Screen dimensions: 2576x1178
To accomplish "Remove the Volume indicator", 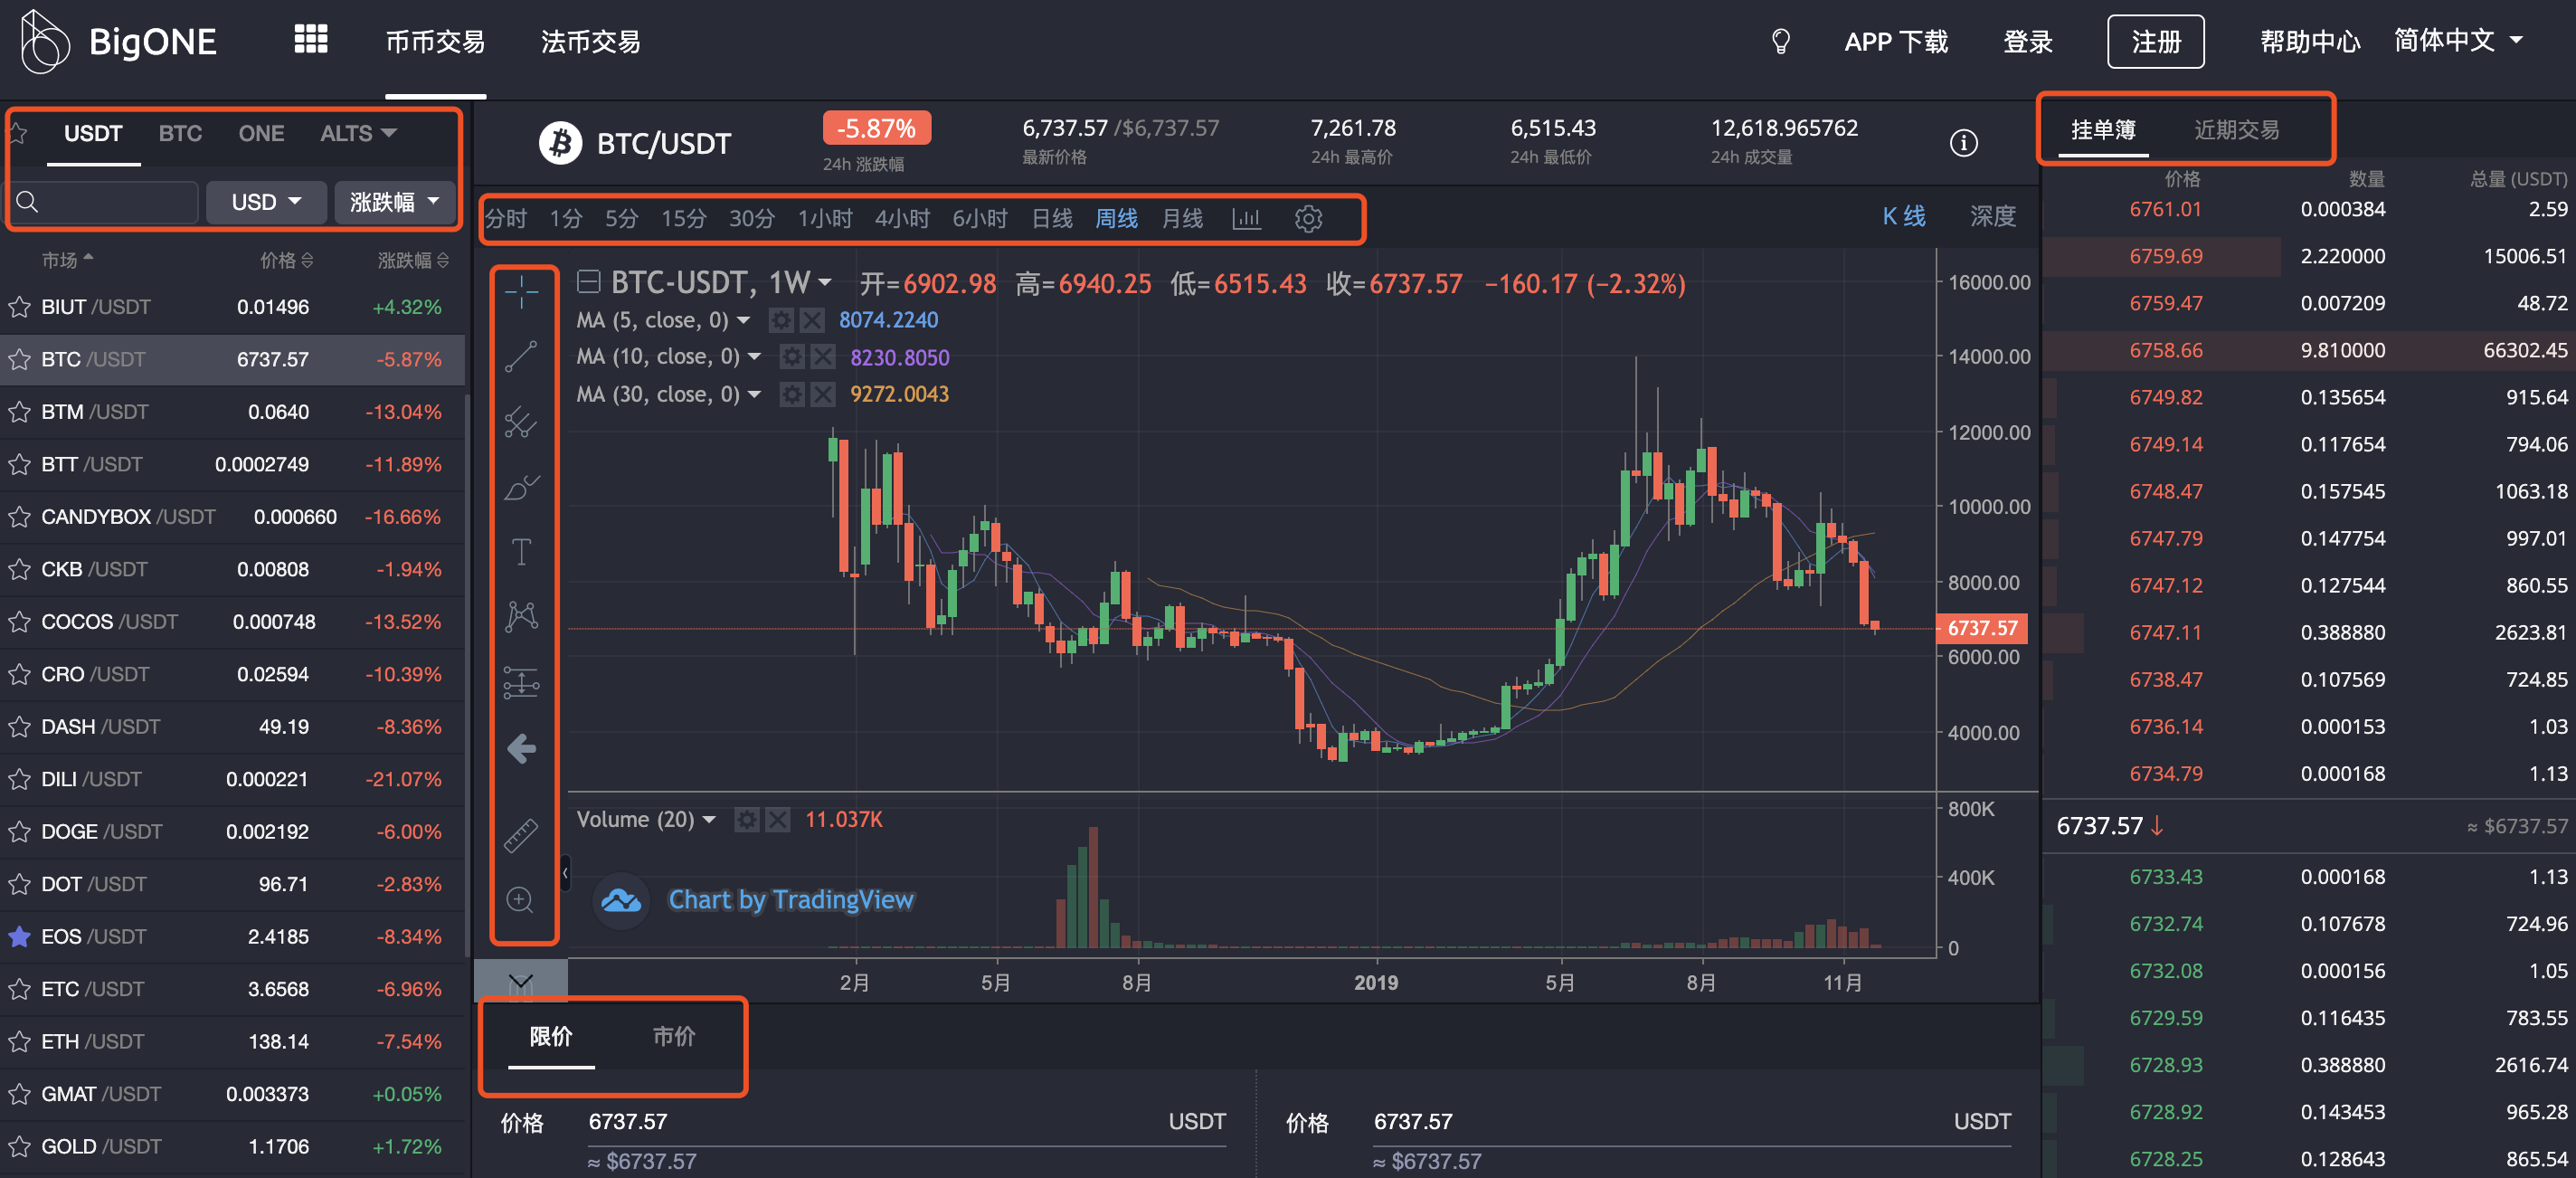I will point(778,820).
